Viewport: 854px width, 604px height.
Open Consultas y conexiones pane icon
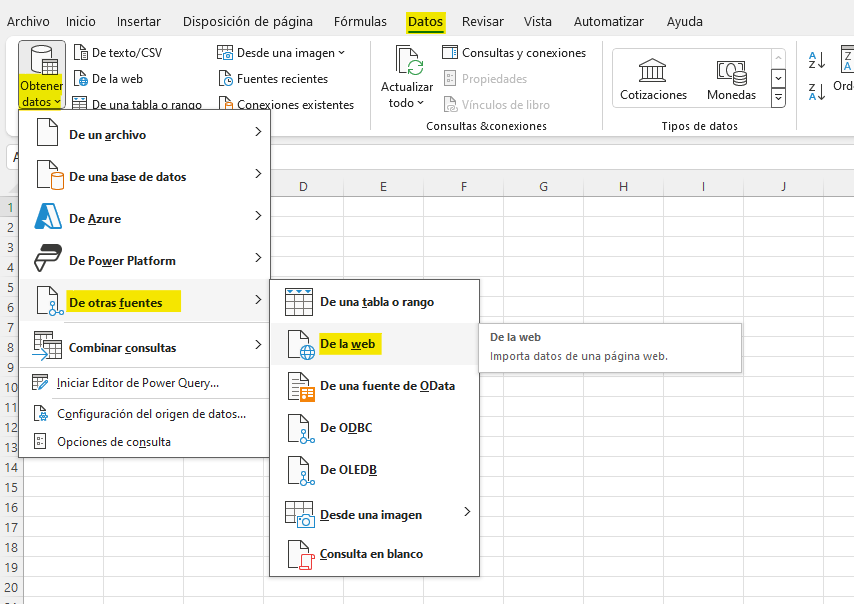tap(450, 53)
